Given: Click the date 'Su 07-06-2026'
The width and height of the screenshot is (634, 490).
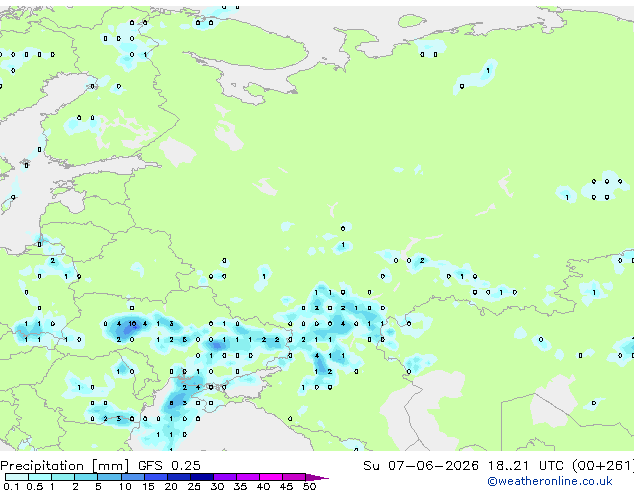Looking at the screenshot, I should (421, 466).
